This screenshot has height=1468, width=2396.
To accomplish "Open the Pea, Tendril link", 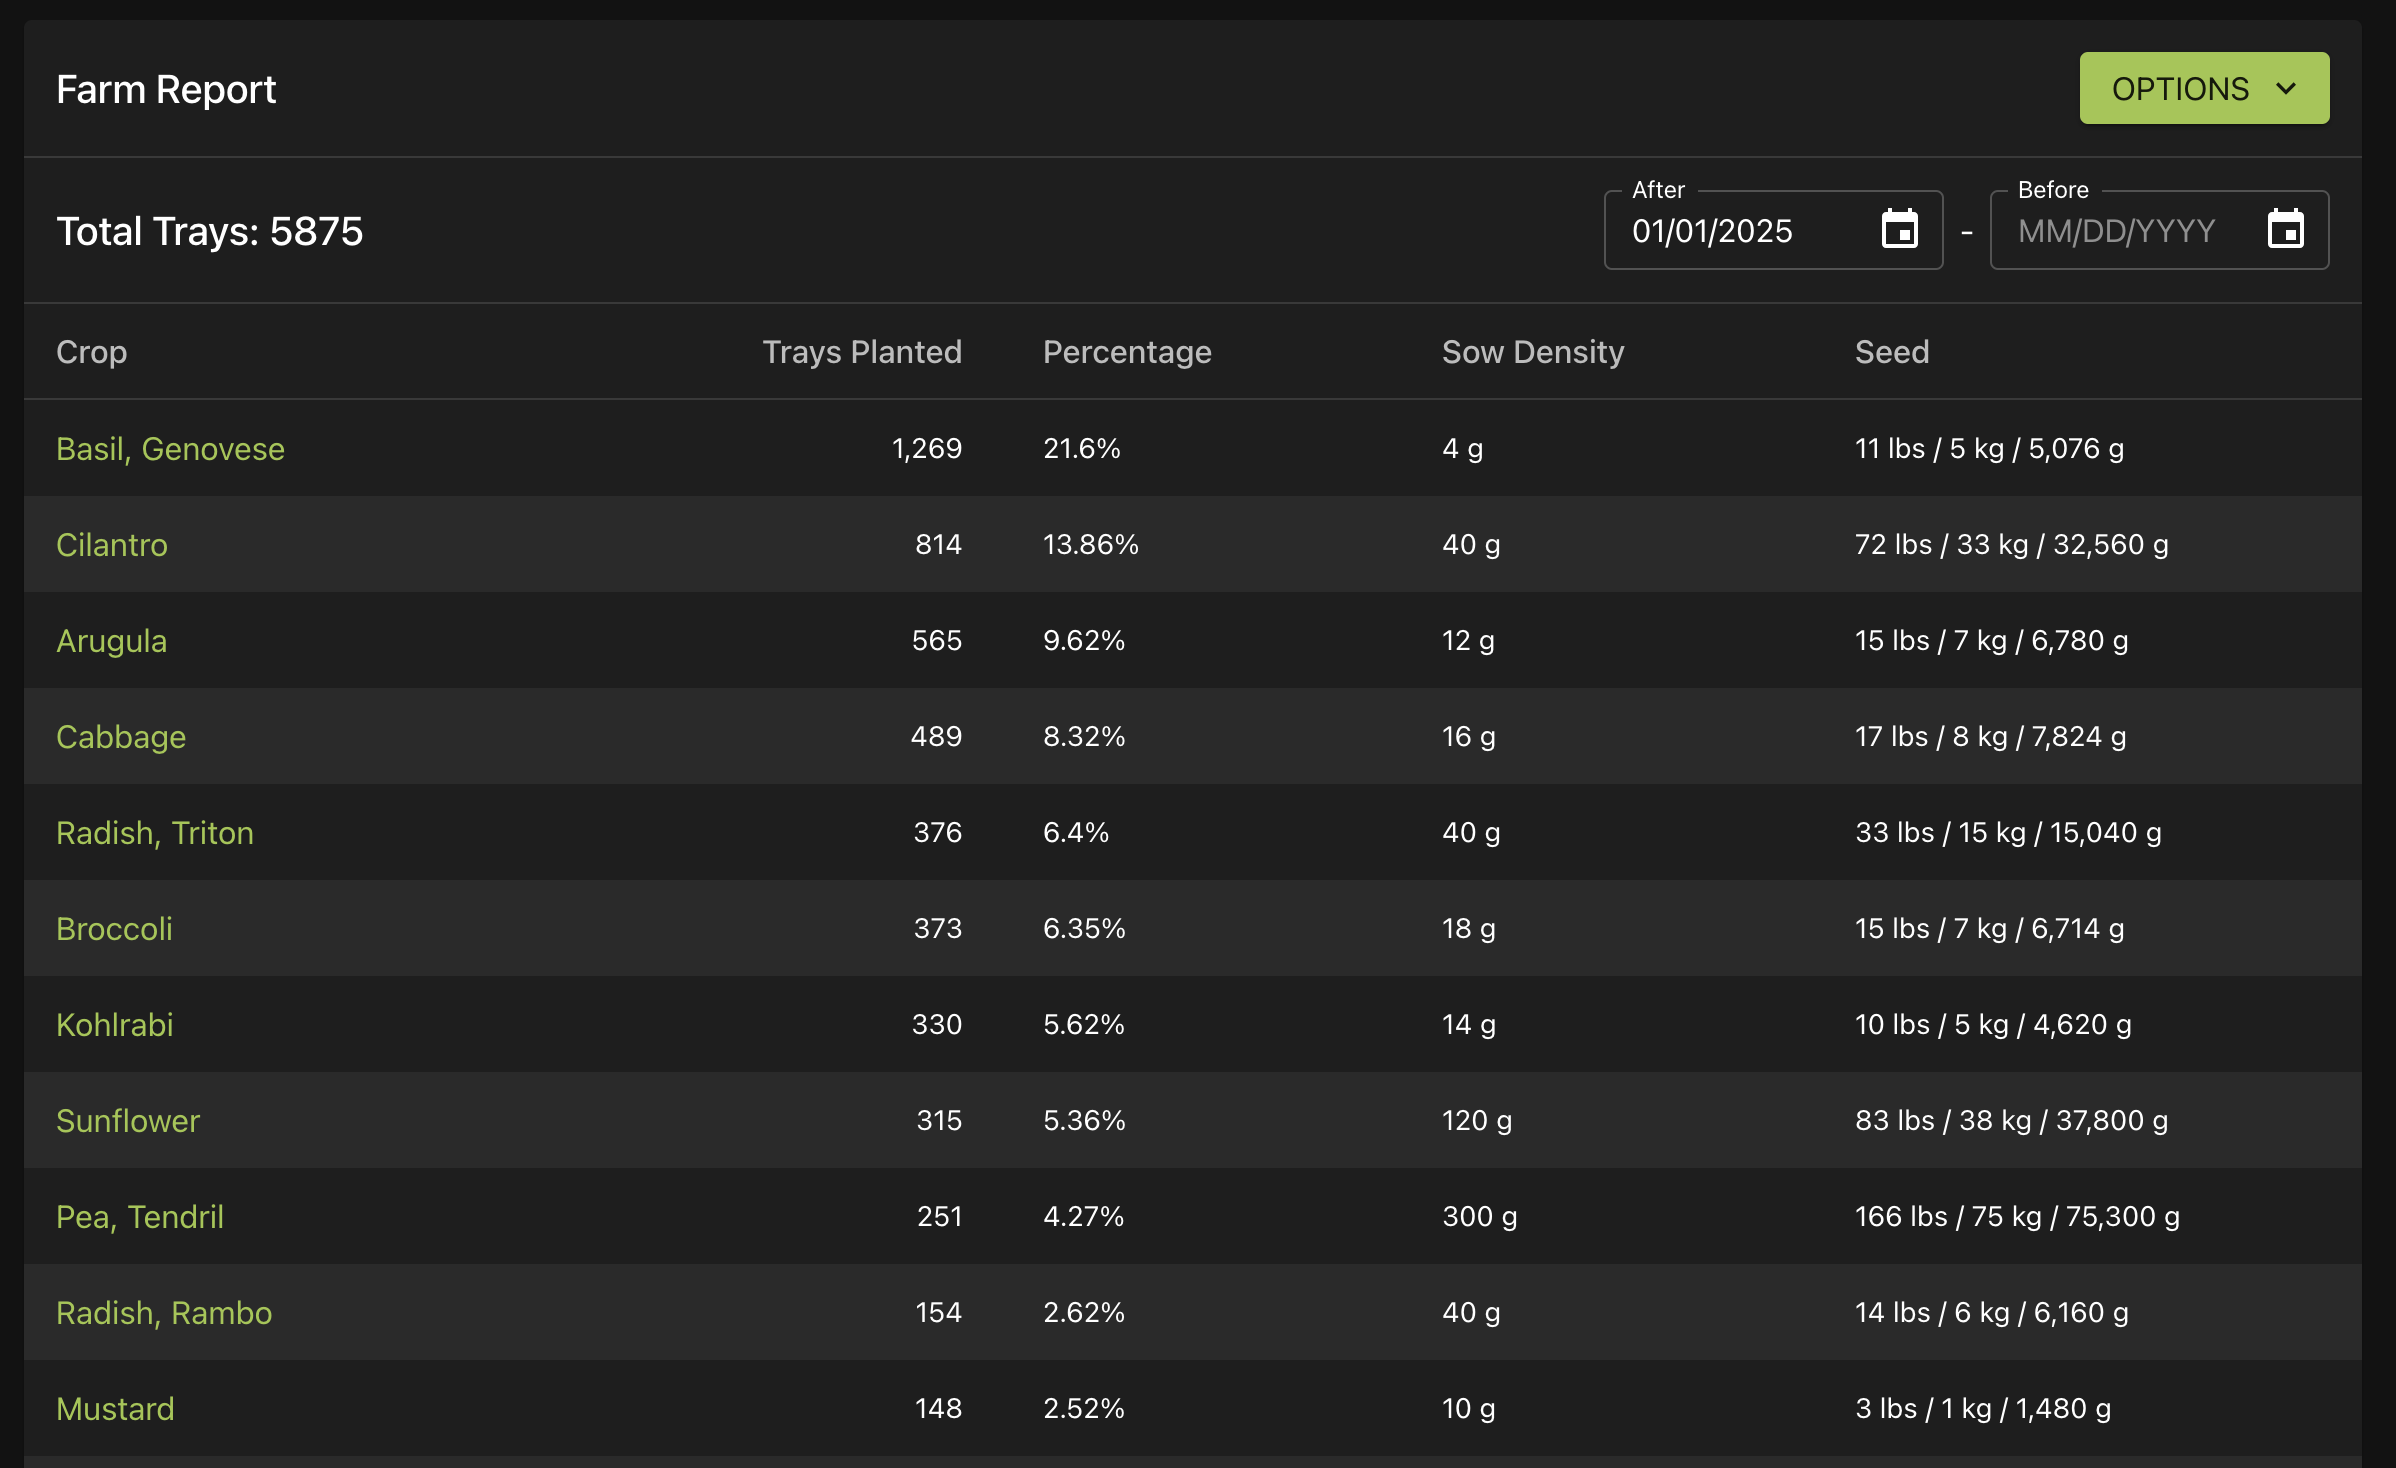I will coord(140,1217).
